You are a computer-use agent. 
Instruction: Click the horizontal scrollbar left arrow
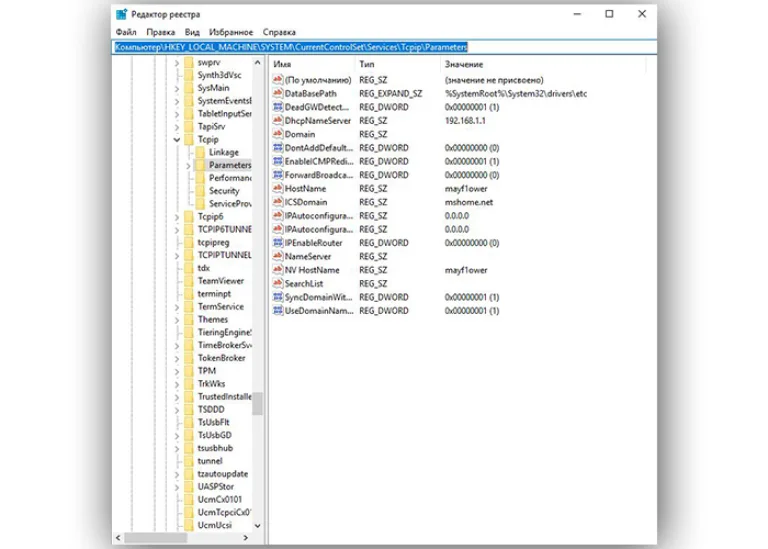(118, 538)
